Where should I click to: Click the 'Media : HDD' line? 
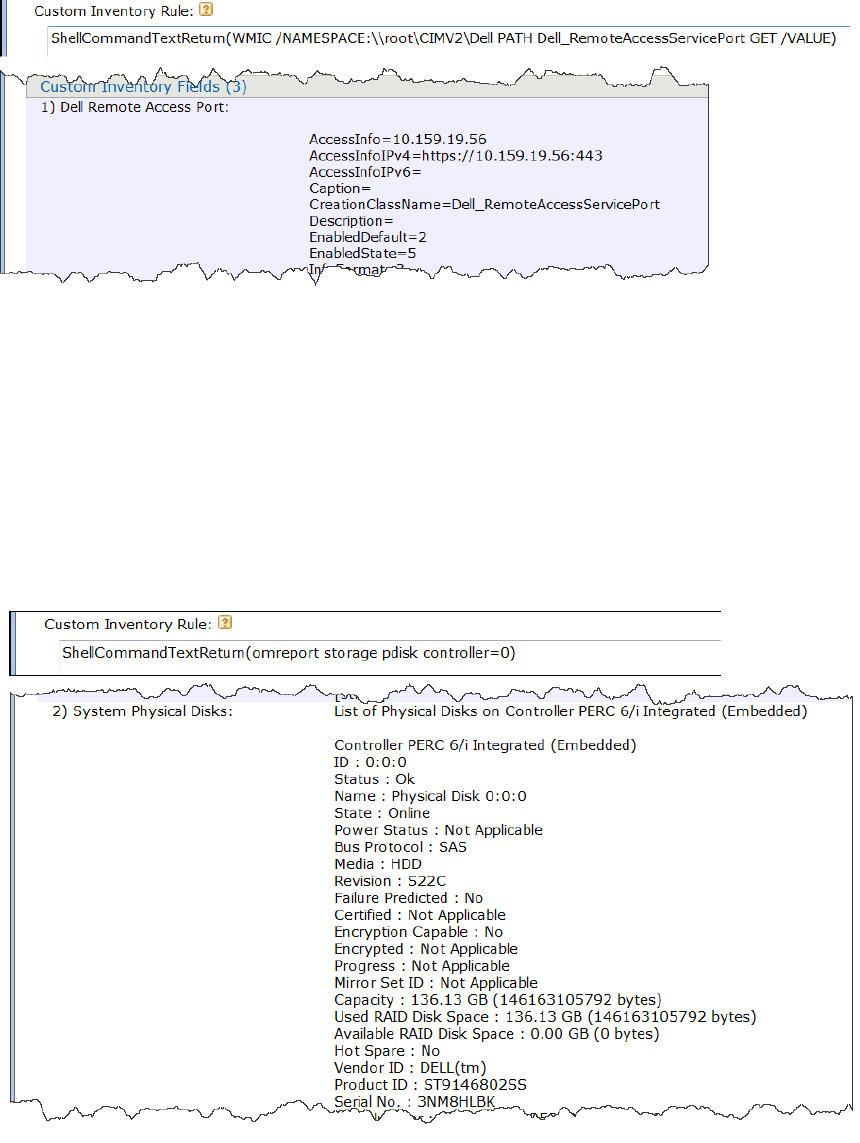pyautogui.click(x=378, y=865)
